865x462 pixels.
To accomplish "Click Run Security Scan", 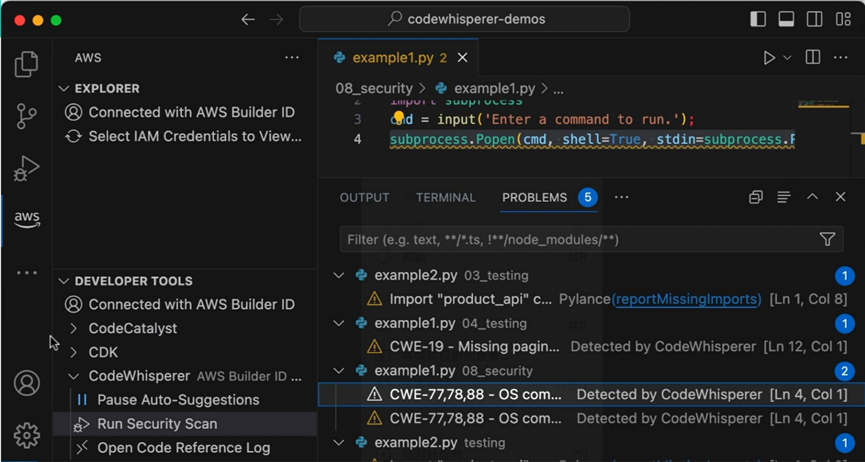I will 157,424.
